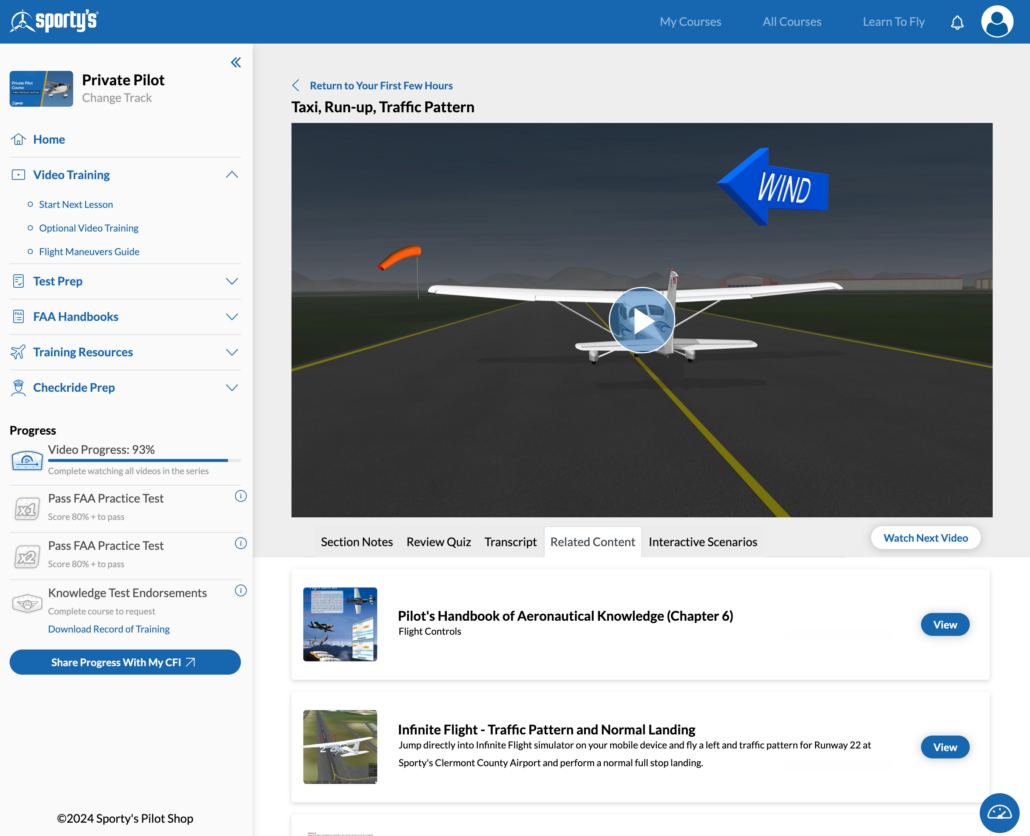The width and height of the screenshot is (1030, 836).
Task: Open the Interactive Scenarios tab
Action: (703, 541)
